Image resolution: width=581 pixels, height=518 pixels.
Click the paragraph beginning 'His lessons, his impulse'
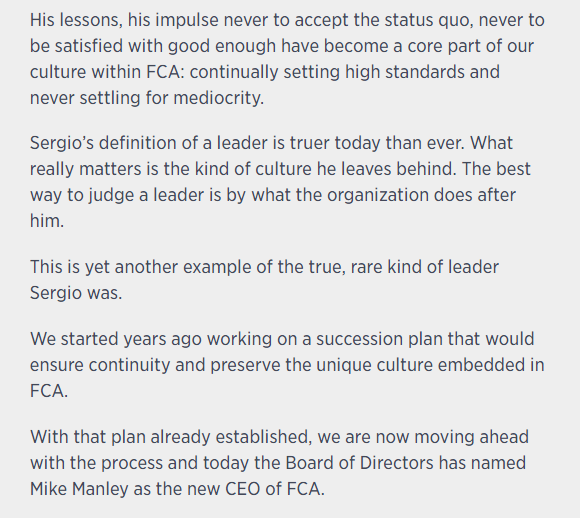pyautogui.click(x=287, y=59)
